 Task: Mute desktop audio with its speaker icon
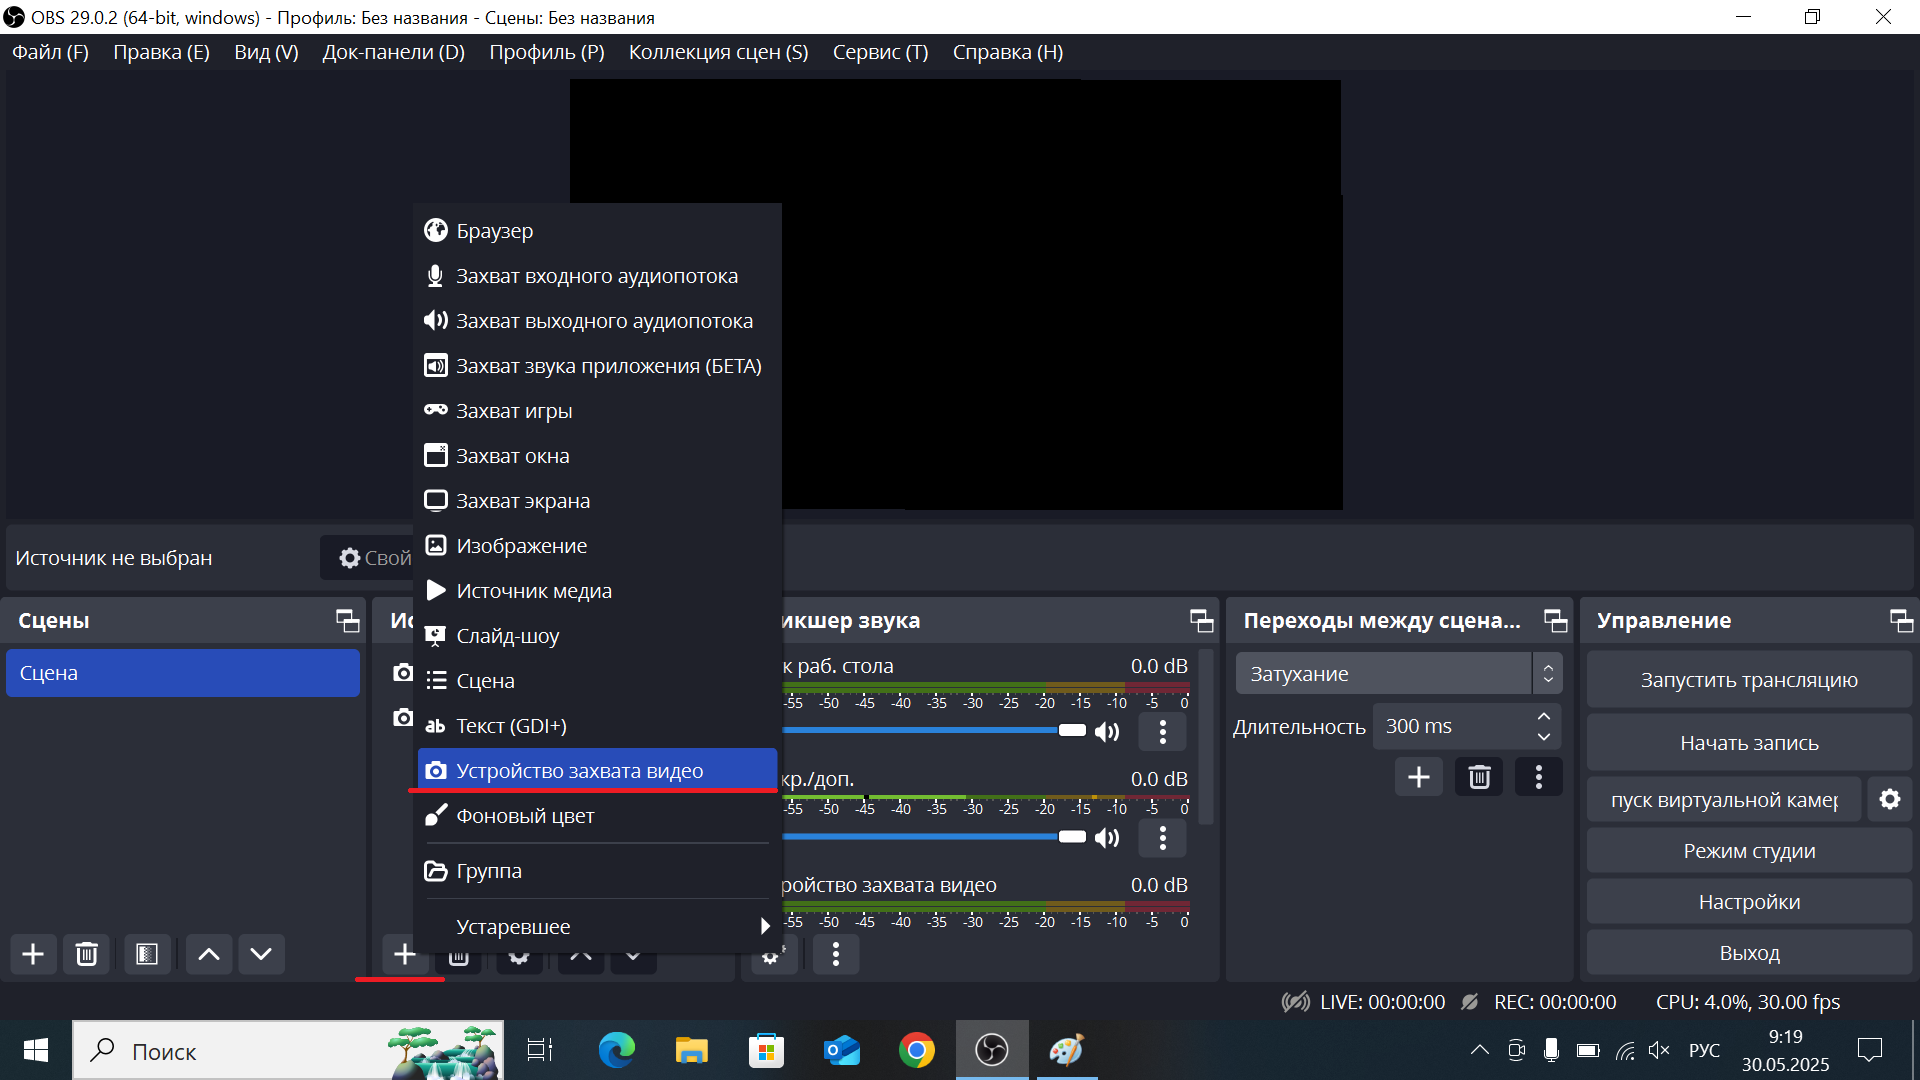[1107, 731]
